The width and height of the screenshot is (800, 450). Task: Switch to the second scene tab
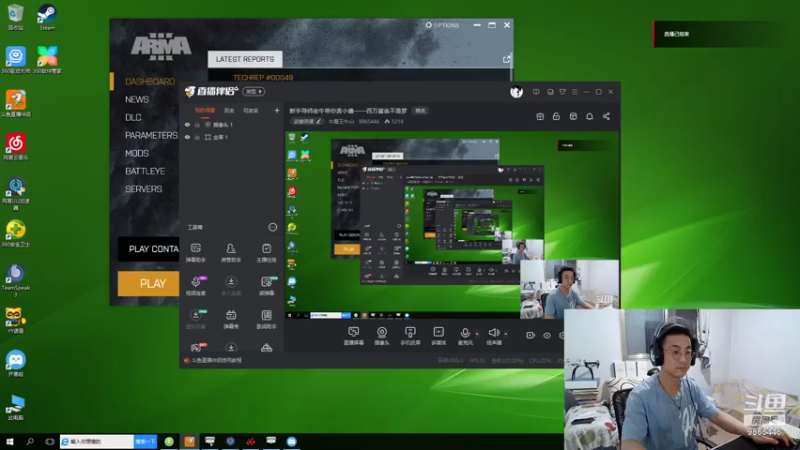[229, 111]
